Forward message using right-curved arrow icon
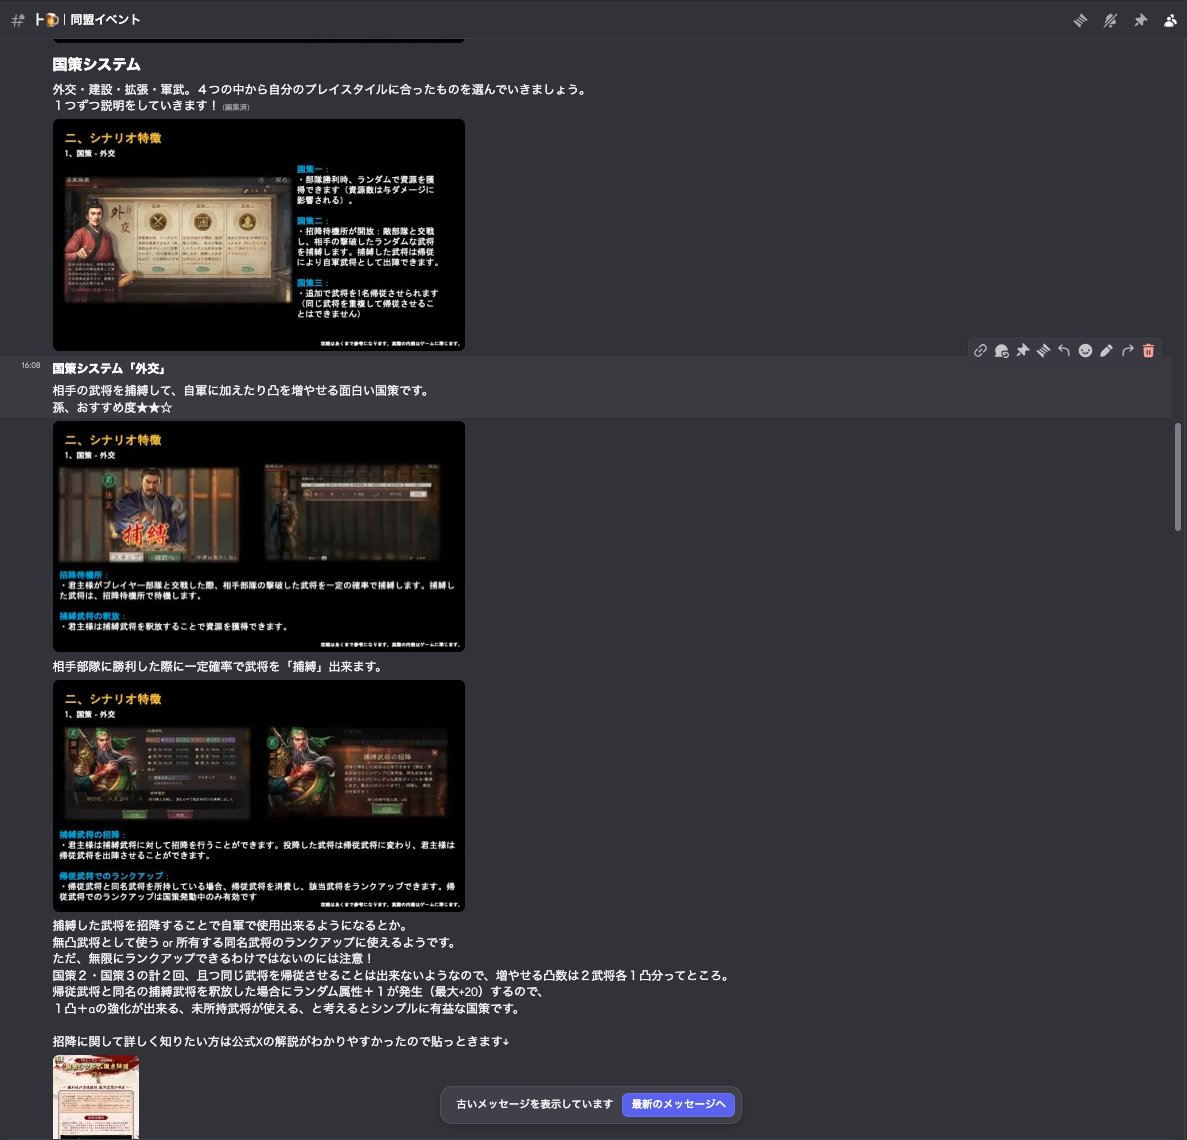Screen dimensions: 1187x1140 [1127, 350]
